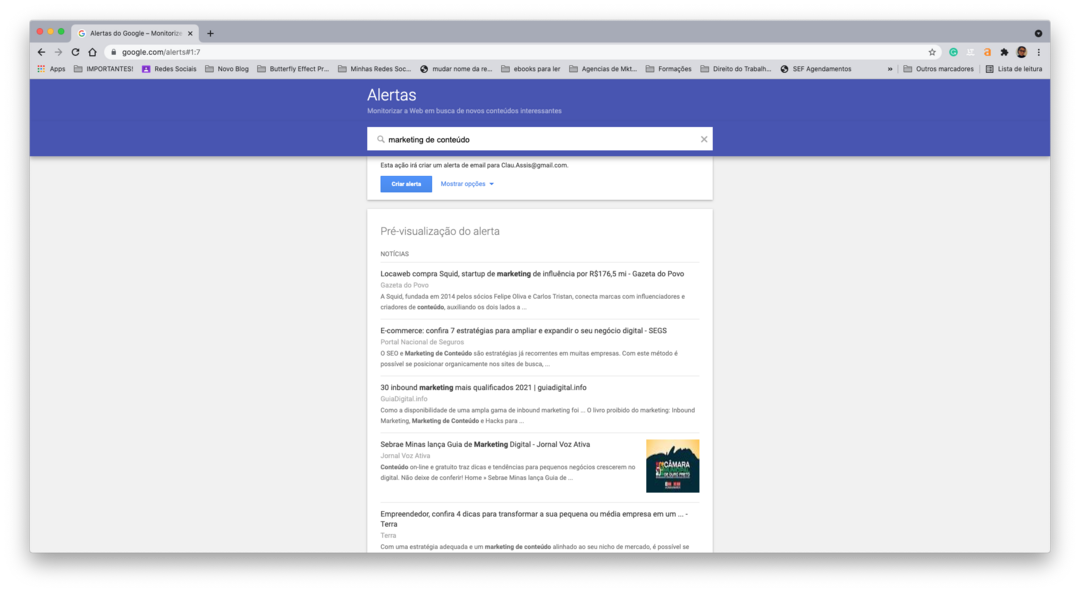
Task: Open the SEF Agendamentos bookmark
Action: click(816, 69)
